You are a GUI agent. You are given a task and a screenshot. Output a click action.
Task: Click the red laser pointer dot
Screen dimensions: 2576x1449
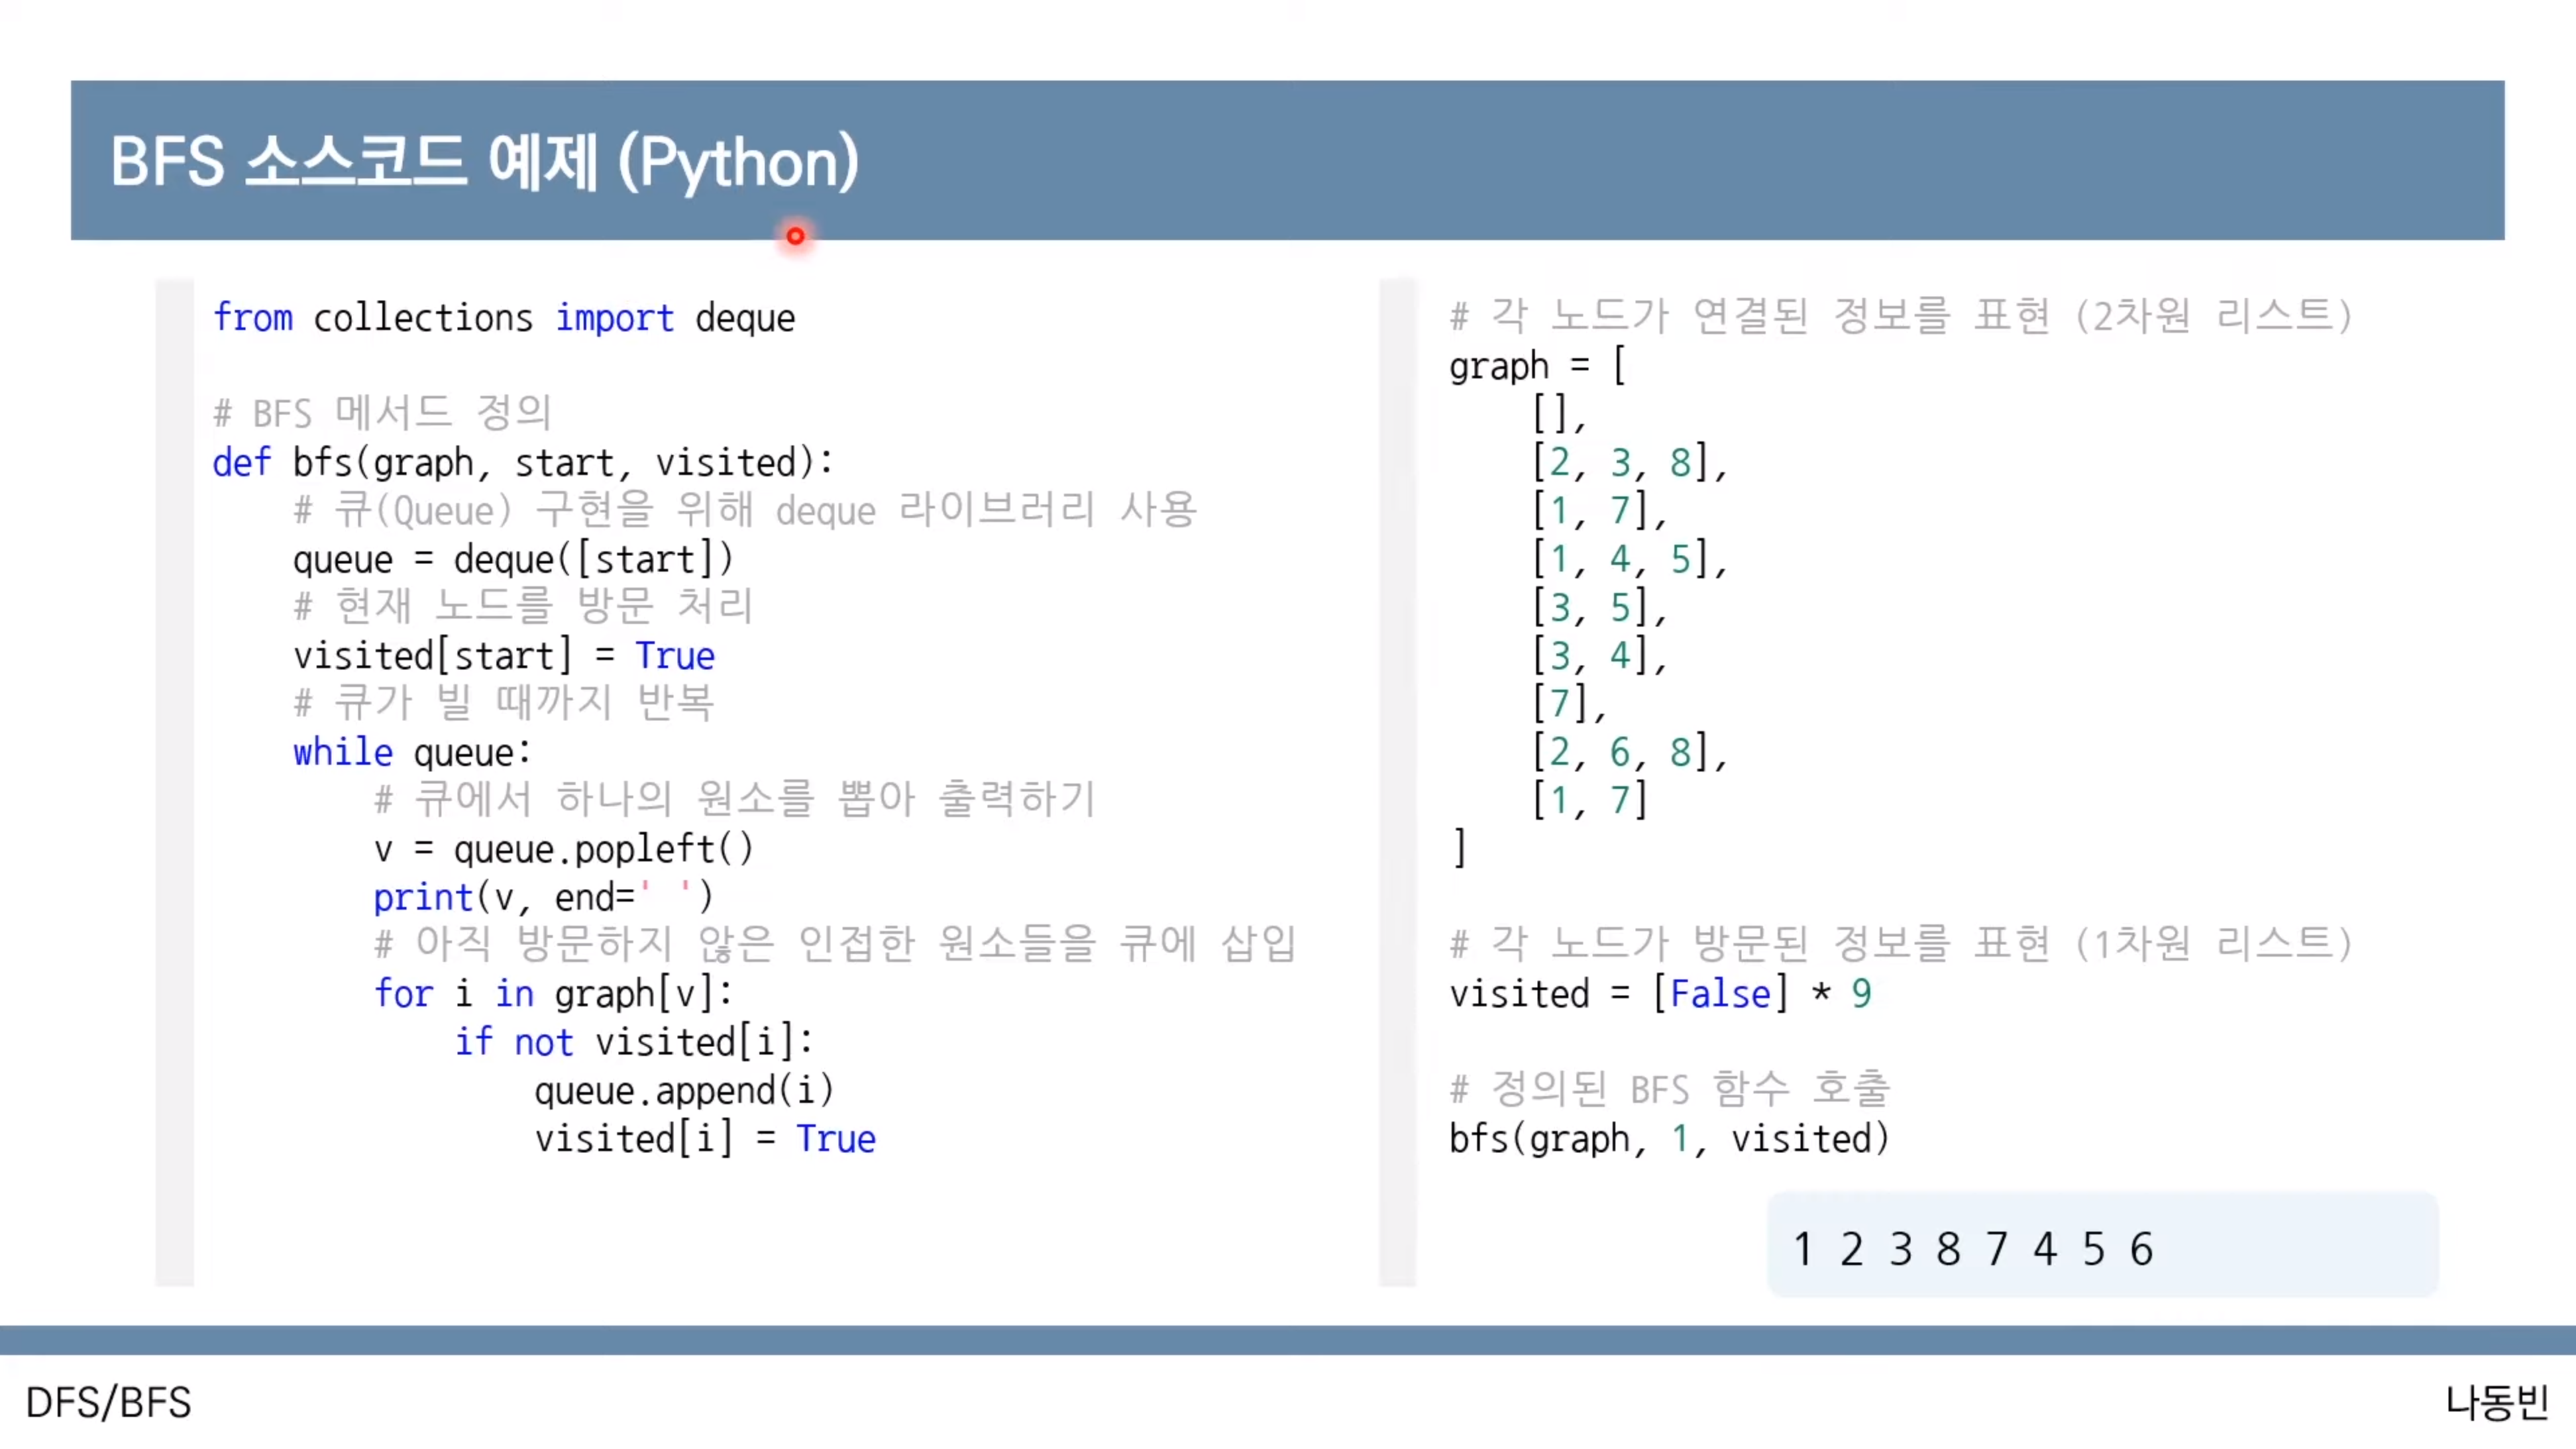[x=795, y=237]
